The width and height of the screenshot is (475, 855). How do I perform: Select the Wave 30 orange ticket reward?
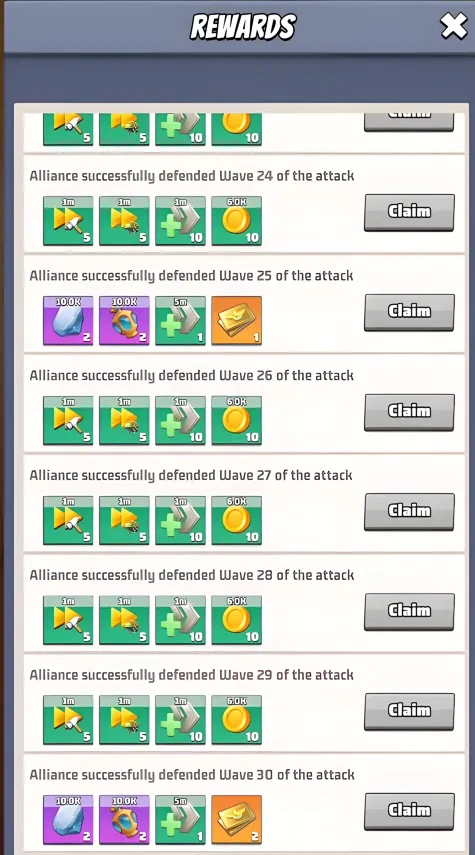pyautogui.click(x=236, y=820)
